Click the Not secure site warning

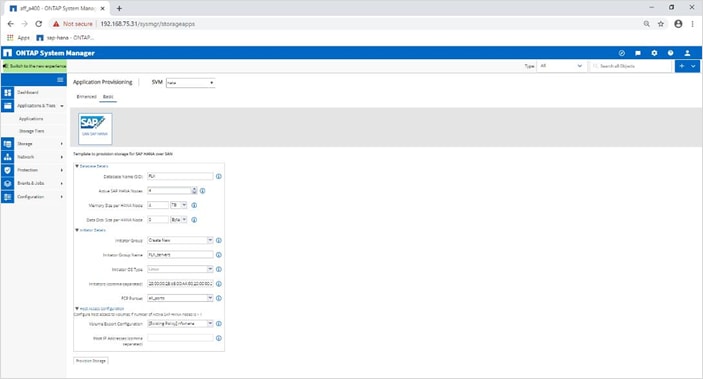pos(73,24)
